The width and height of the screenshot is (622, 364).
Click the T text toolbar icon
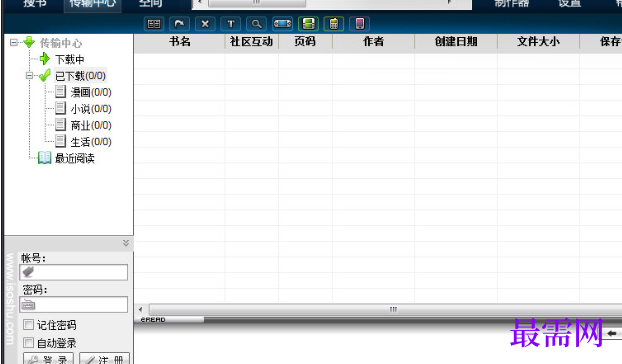tap(231, 24)
